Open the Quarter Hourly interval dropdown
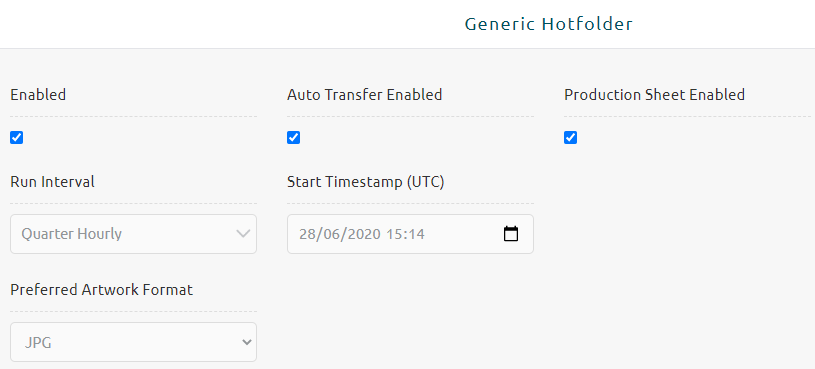The height and width of the screenshot is (369, 815). (x=134, y=234)
